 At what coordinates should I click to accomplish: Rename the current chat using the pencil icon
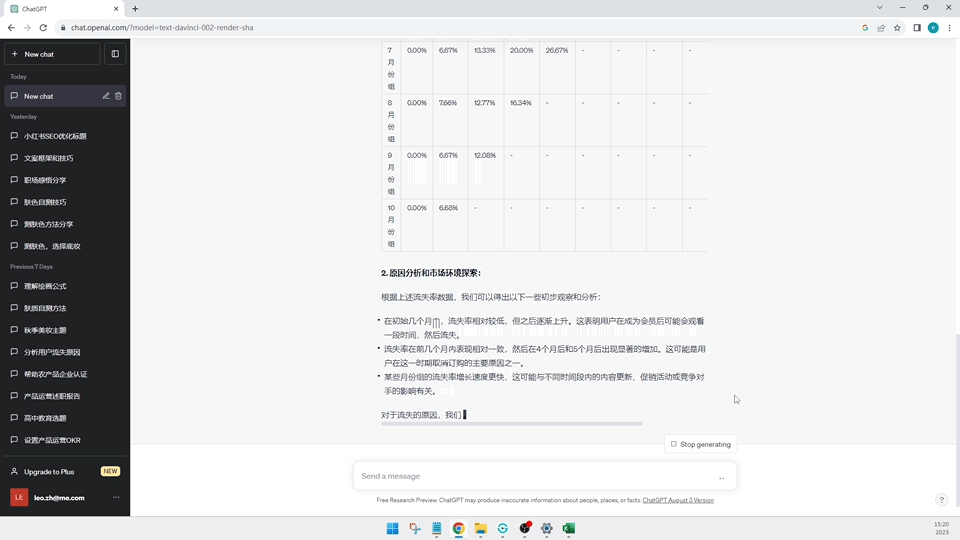coord(106,96)
